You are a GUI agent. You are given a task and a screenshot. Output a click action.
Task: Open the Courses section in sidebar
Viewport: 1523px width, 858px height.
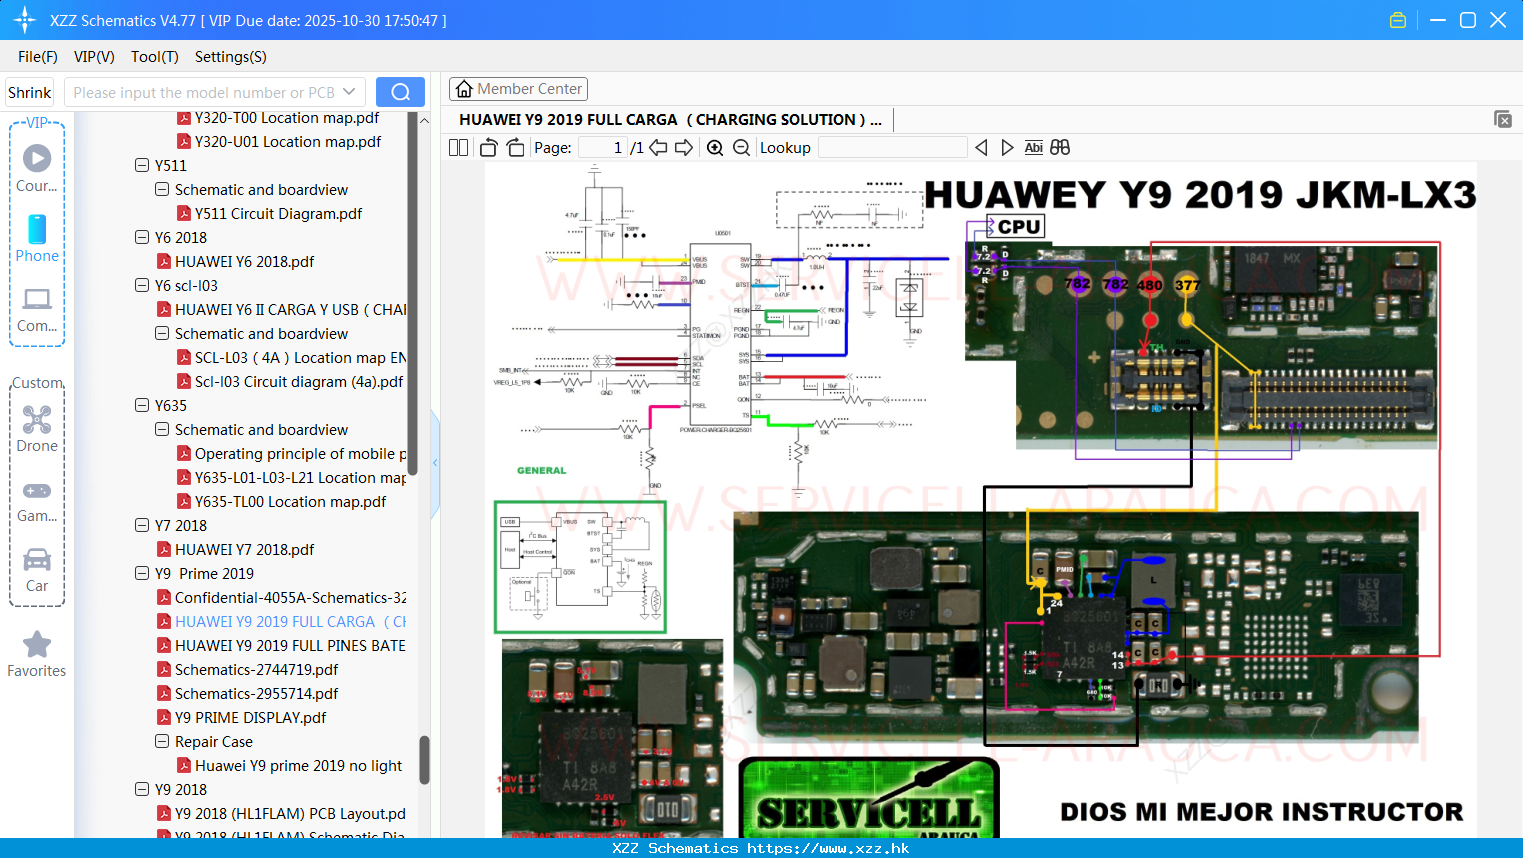[x=37, y=168]
